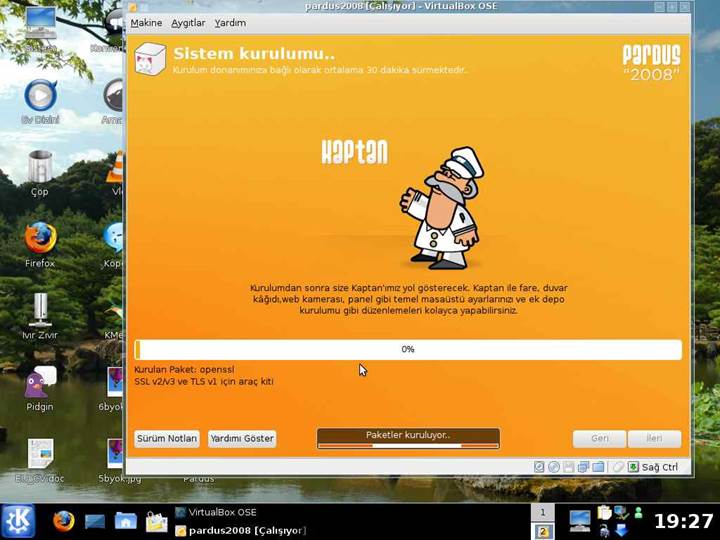Open the Firefox desktop icon
Viewport: 720px width, 540px height.
(40, 245)
